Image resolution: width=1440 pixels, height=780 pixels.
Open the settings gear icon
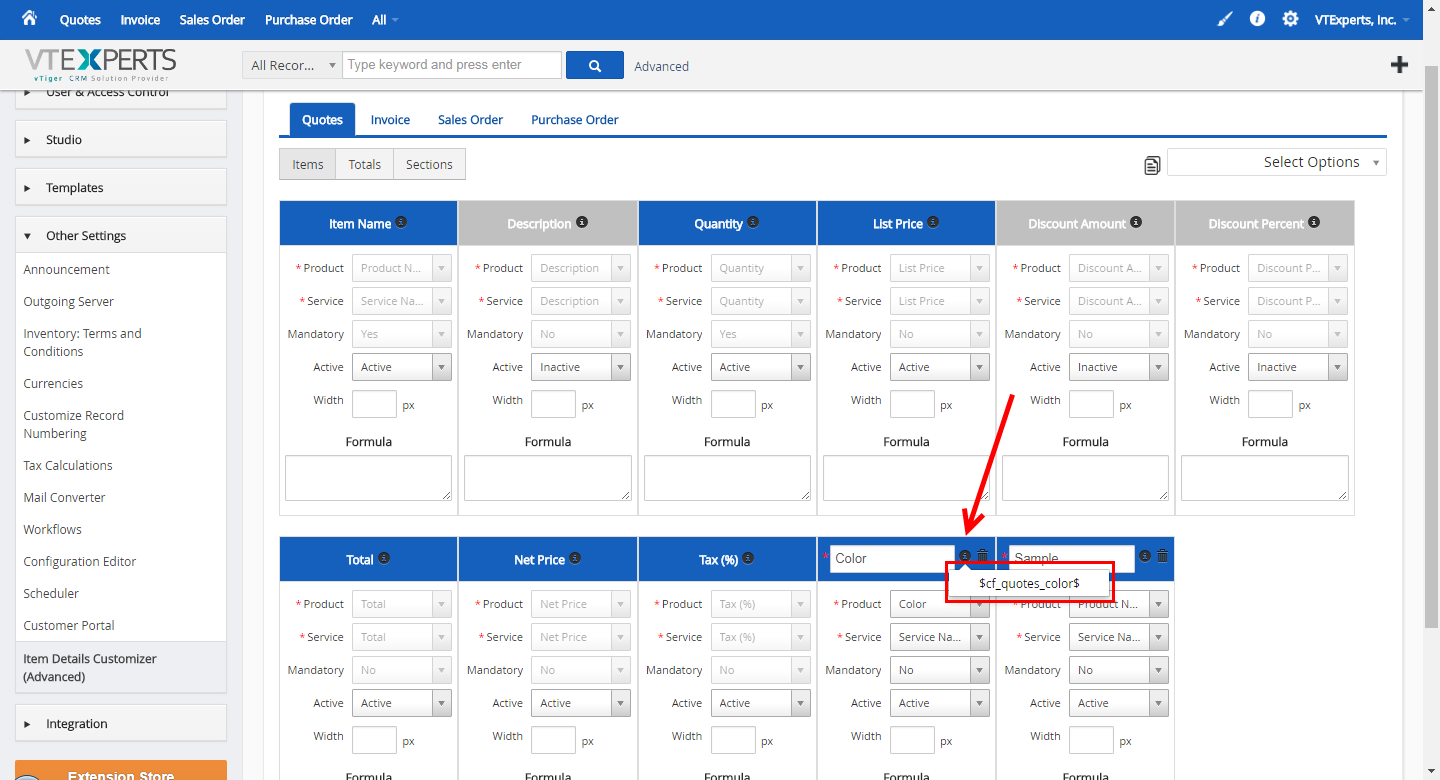[1291, 19]
